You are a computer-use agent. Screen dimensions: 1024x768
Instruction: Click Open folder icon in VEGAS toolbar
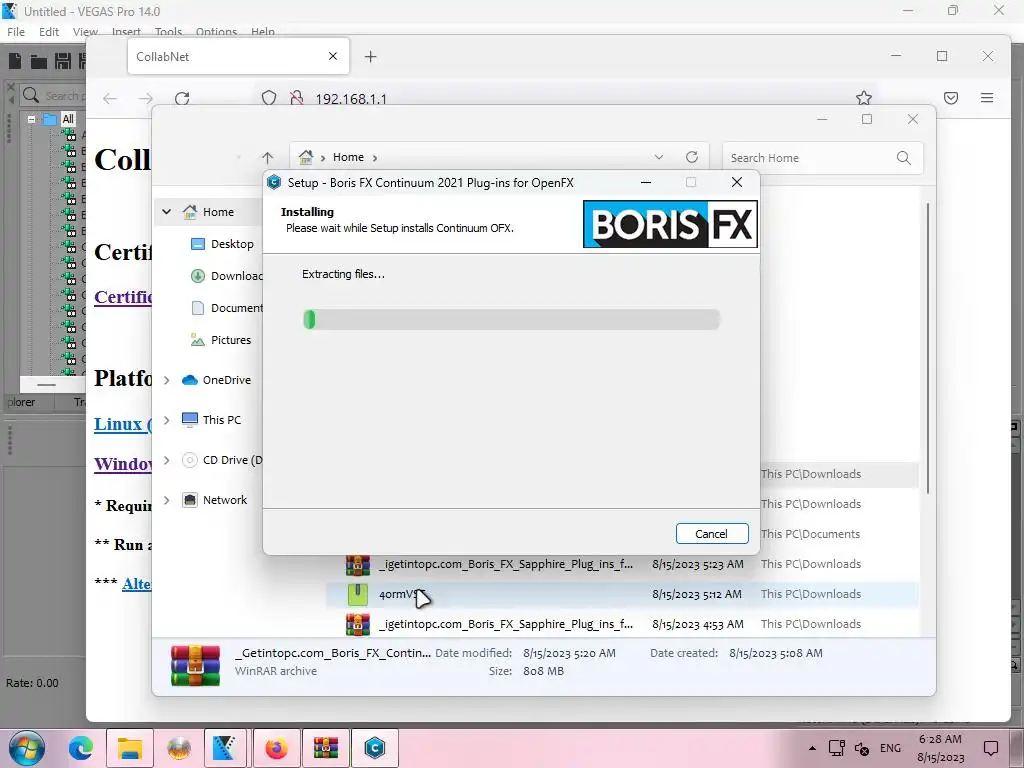click(39, 61)
